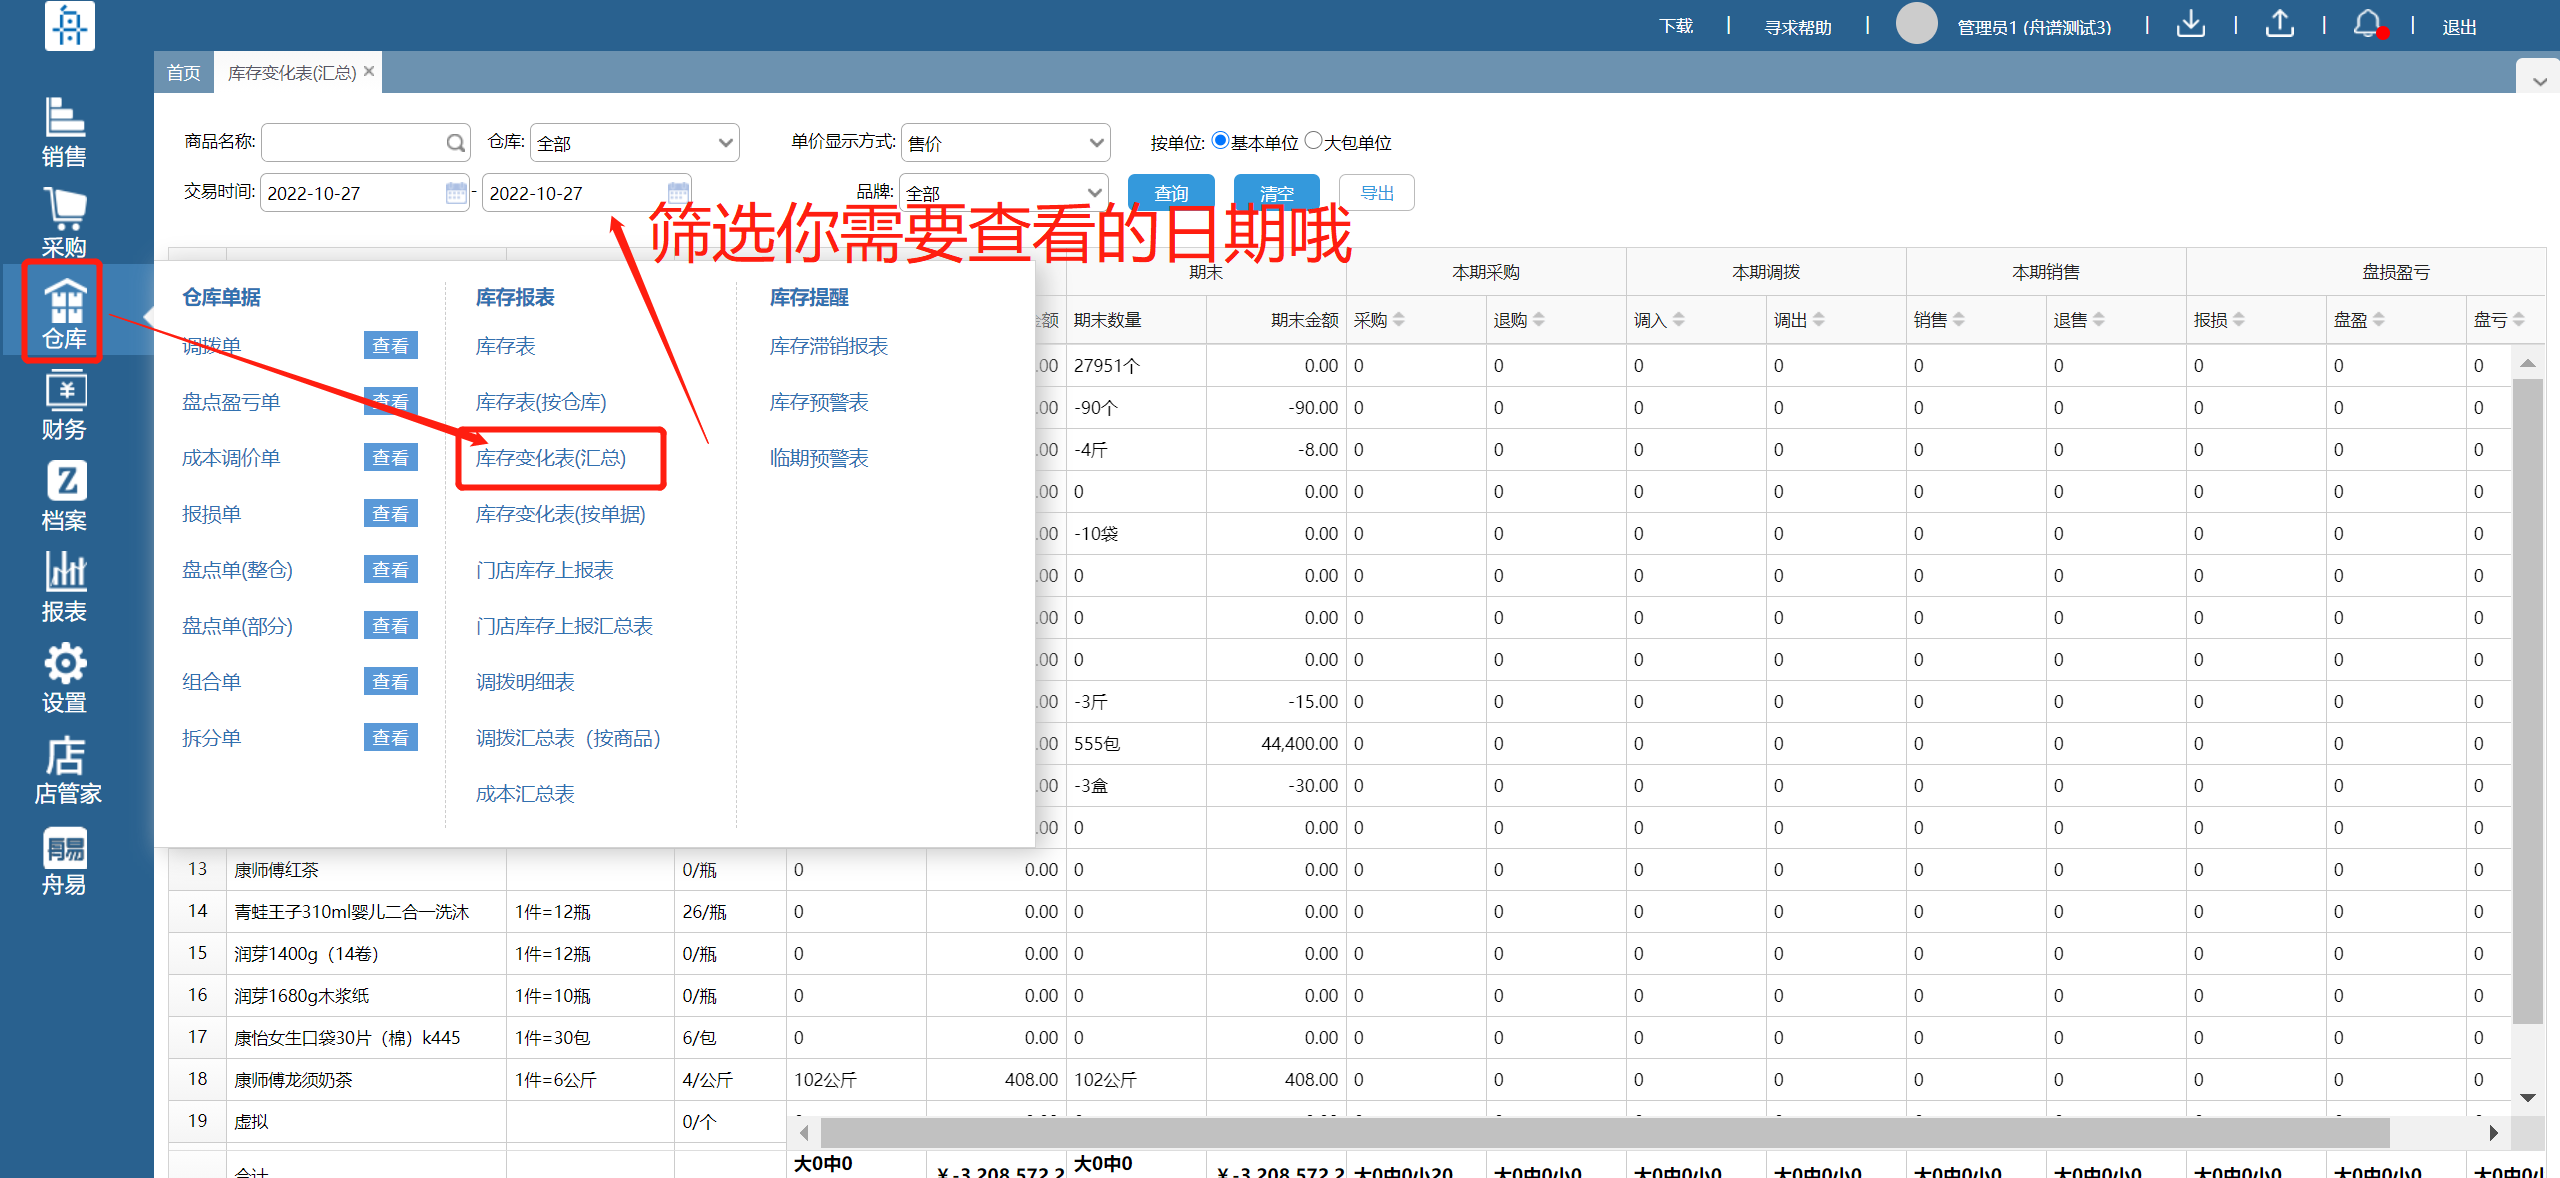Open the 采购 sidebar module
This screenshot has width=2560, height=1178.
tap(64, 223)
